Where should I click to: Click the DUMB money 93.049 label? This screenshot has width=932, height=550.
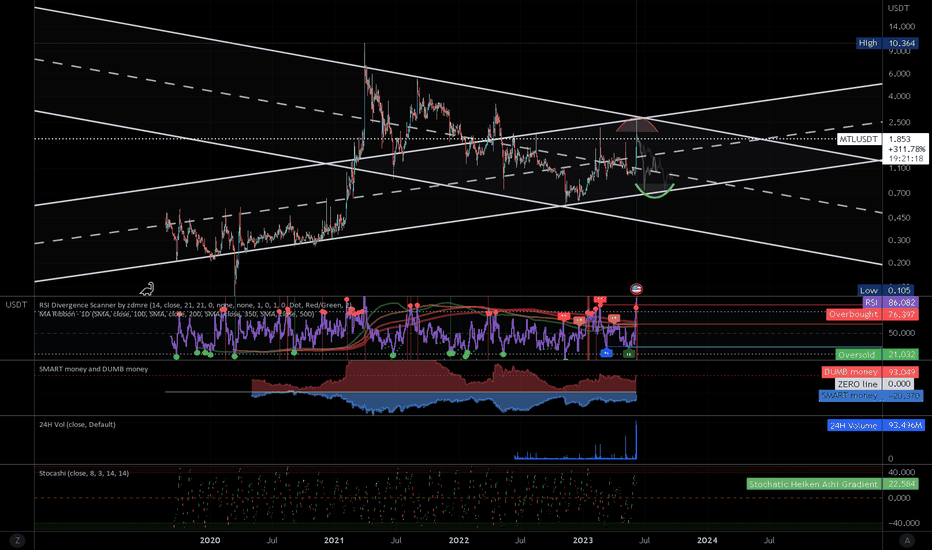[x=870, y=372]
